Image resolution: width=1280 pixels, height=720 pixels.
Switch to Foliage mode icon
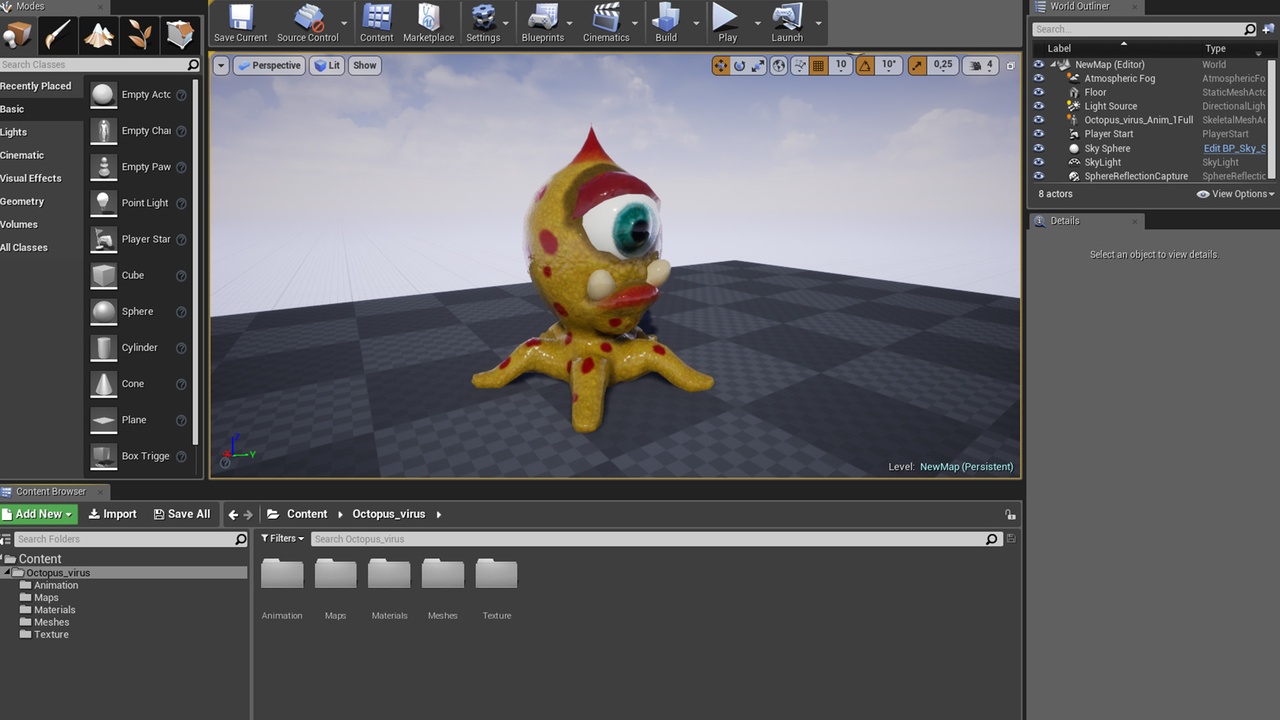tap(139, 35)
